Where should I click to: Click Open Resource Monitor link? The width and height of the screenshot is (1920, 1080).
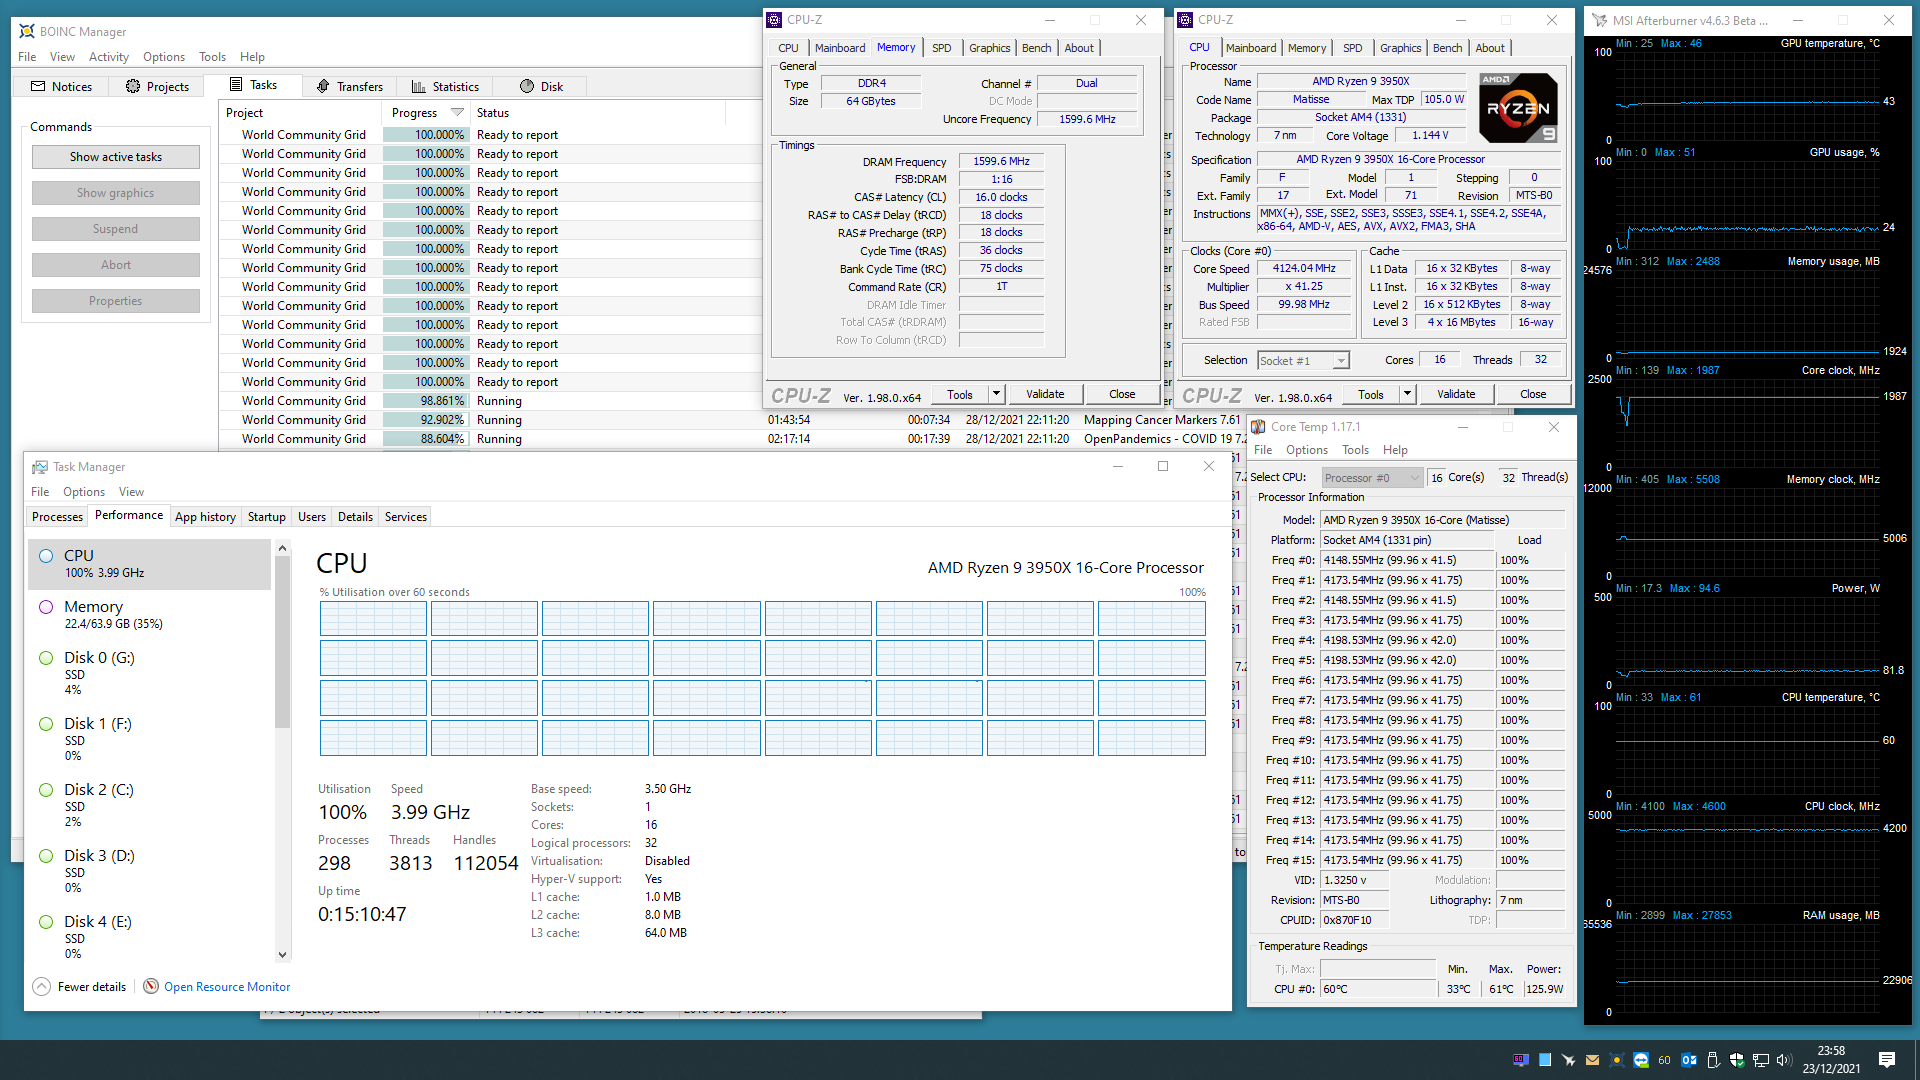227,987
